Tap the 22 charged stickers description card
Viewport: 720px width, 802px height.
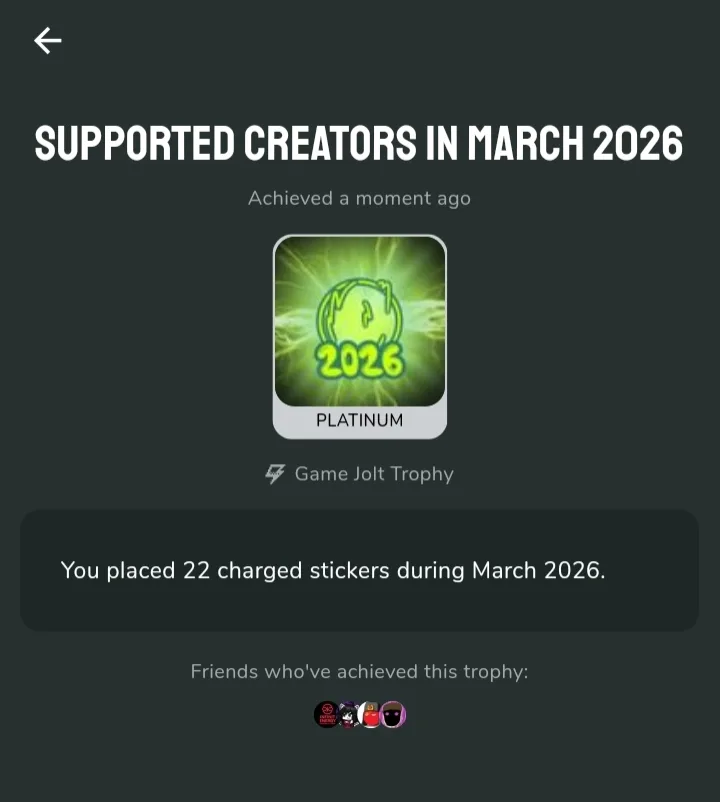[x=359, y=570]
